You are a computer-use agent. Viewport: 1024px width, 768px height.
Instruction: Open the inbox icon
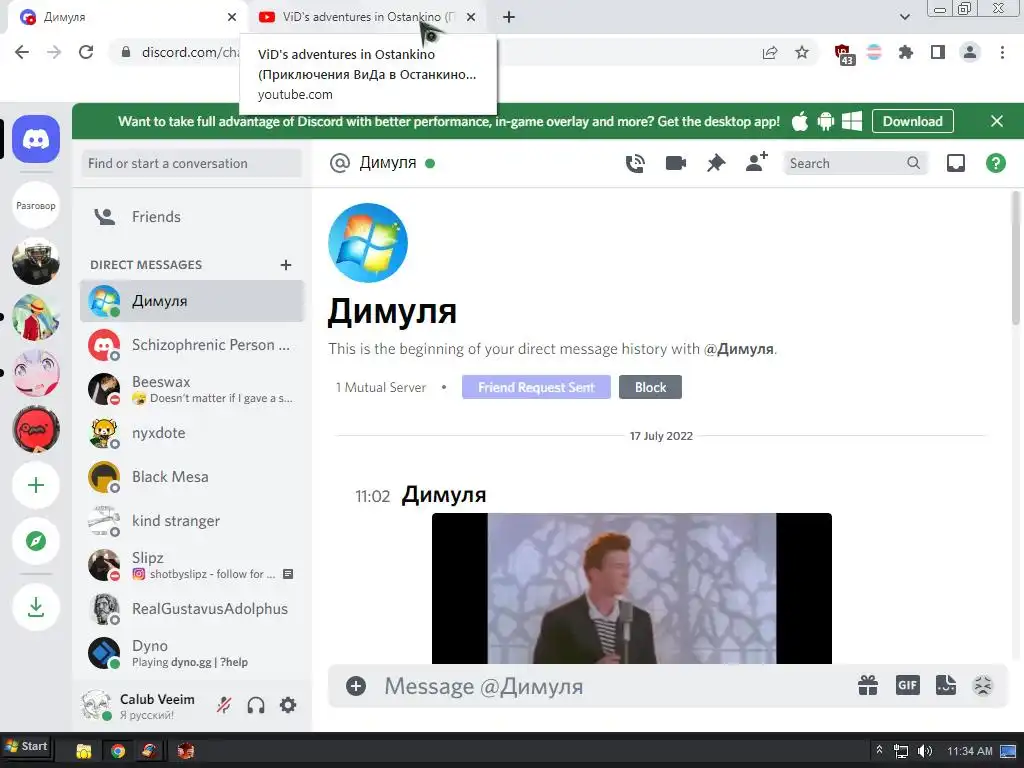pos(955,163)
